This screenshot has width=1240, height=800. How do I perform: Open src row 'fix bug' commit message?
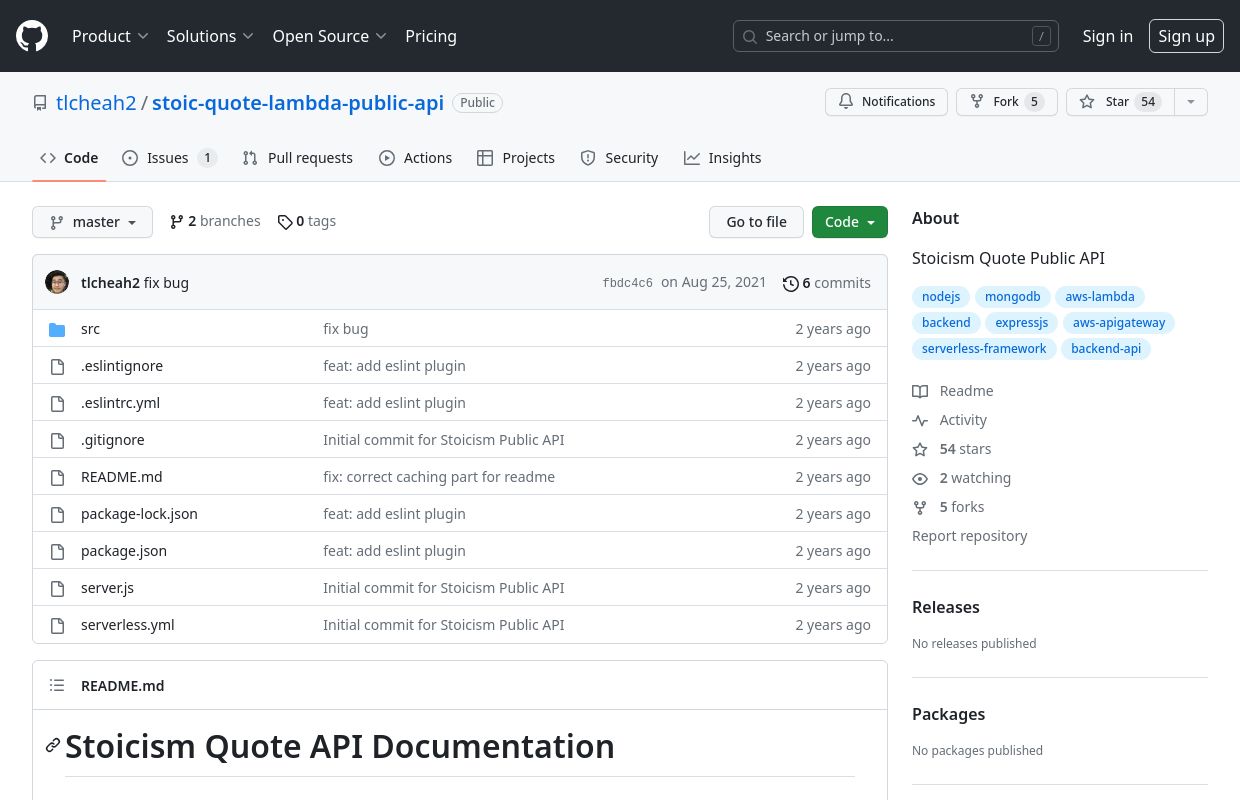coord(345,329)
